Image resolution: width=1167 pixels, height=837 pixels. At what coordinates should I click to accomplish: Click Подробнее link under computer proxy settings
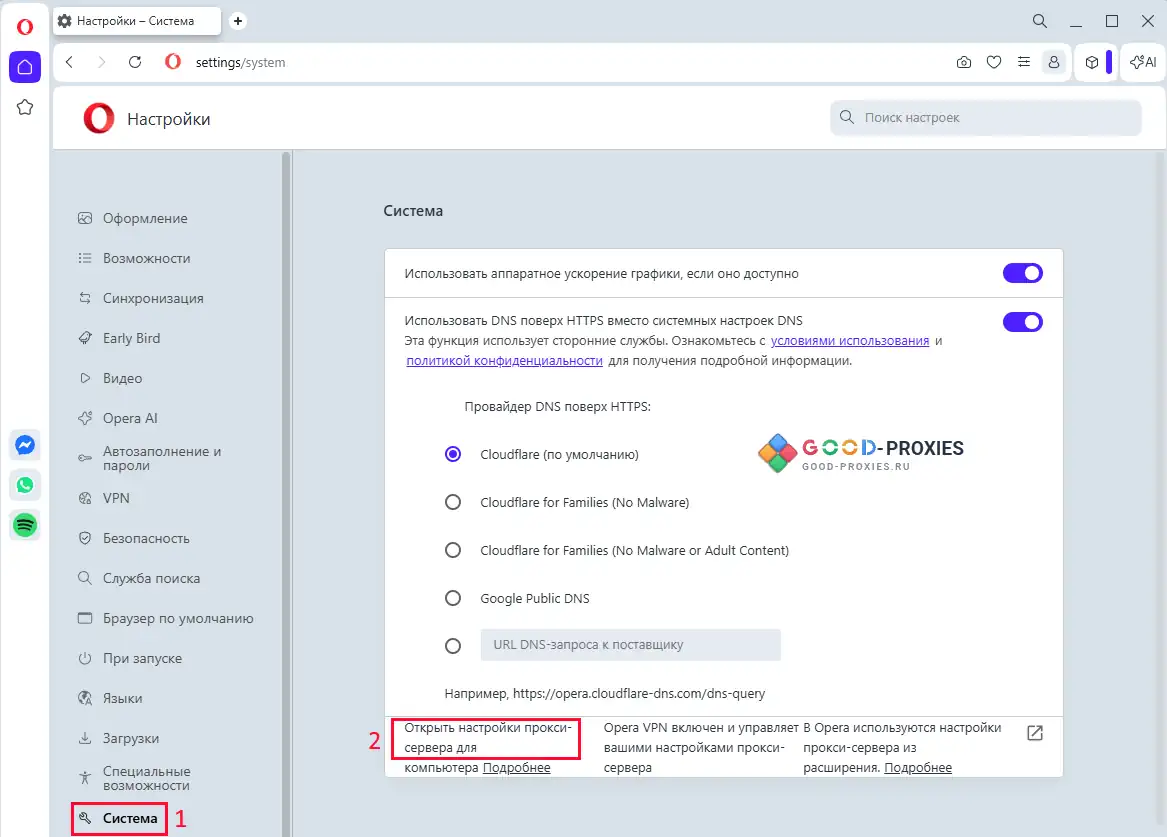517,768
